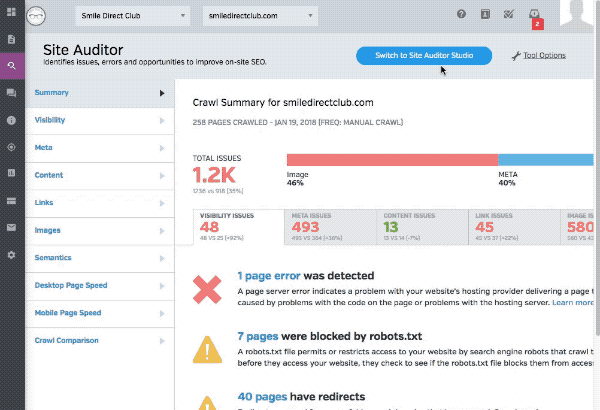The image size is (600, 410).
Task: Click the red Image segment of issues bar
Action: 393,160
